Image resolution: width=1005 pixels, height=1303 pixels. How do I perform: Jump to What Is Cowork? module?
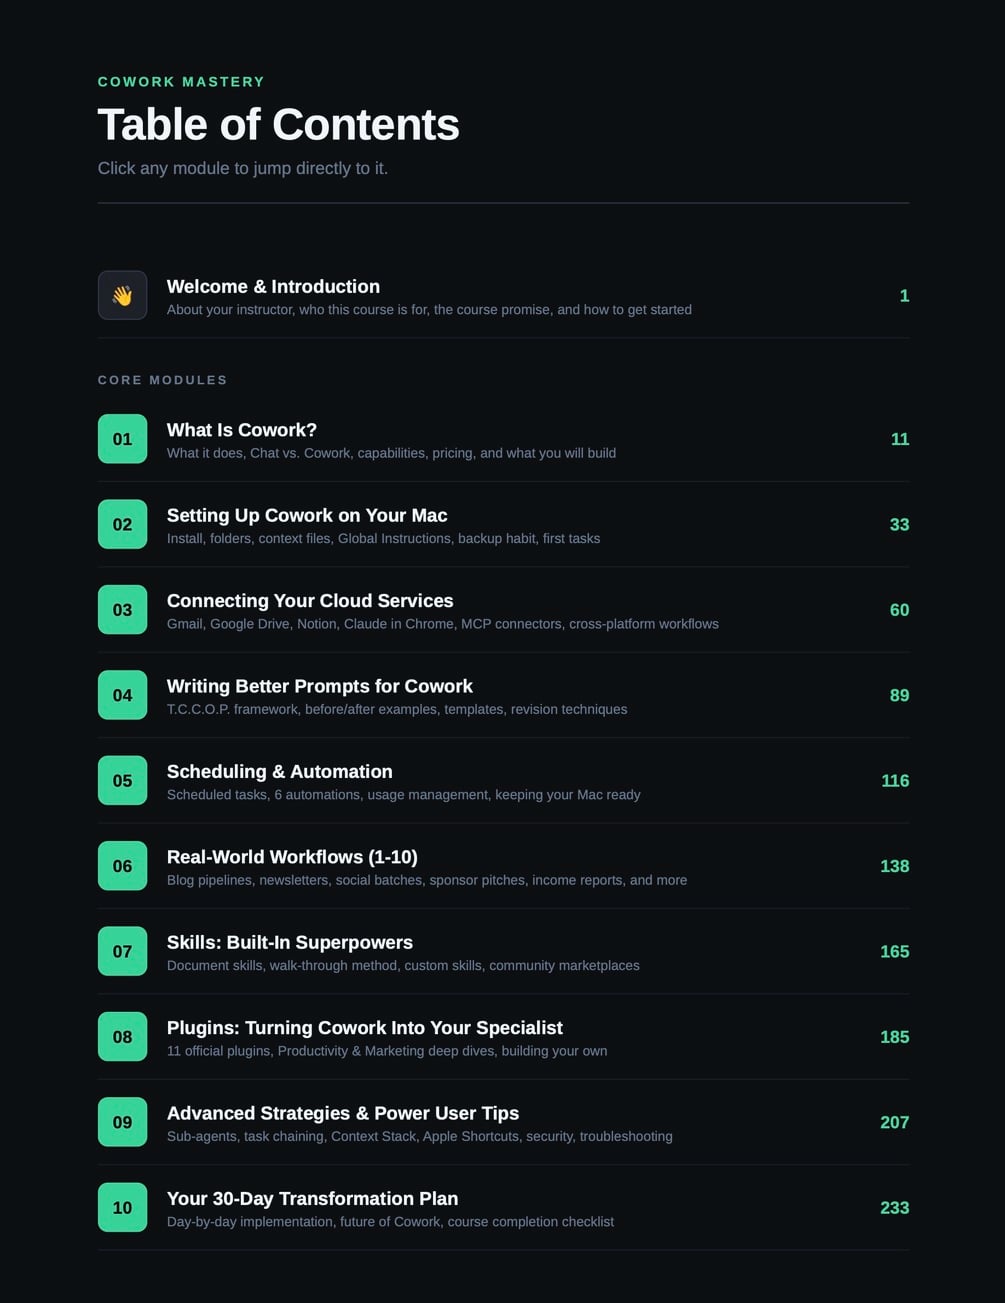click(x=503, y=439)
